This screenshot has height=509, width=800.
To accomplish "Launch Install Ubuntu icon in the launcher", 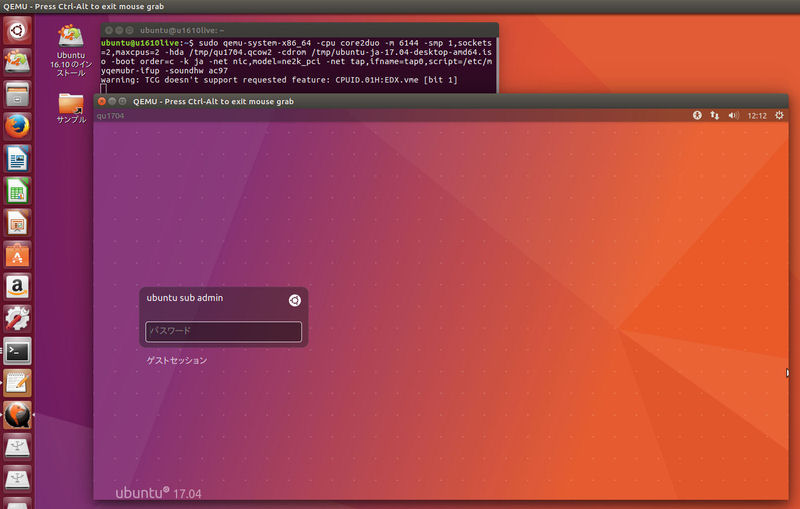I will (x=17, y=62).
